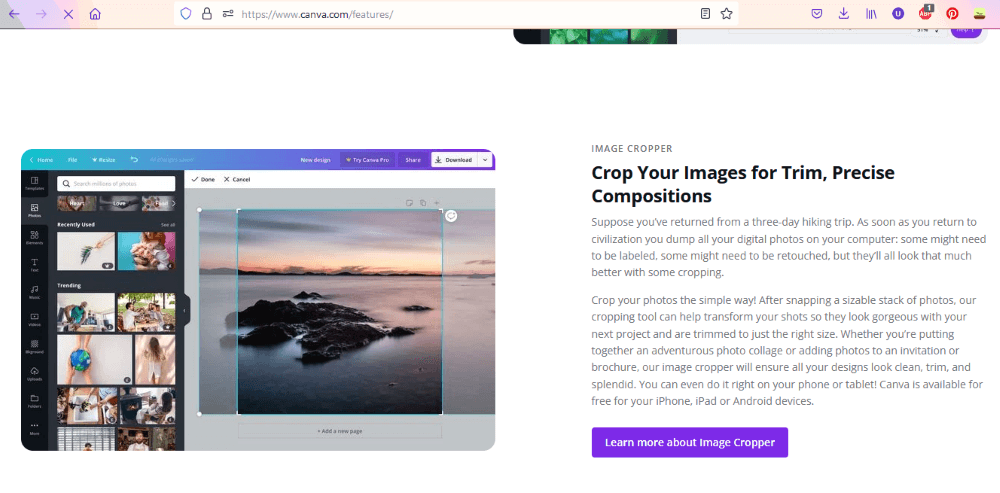This screenshot has height=493, width=1000.
Task: Select the Heart photo category chip
Action: (x=77, y=203)
